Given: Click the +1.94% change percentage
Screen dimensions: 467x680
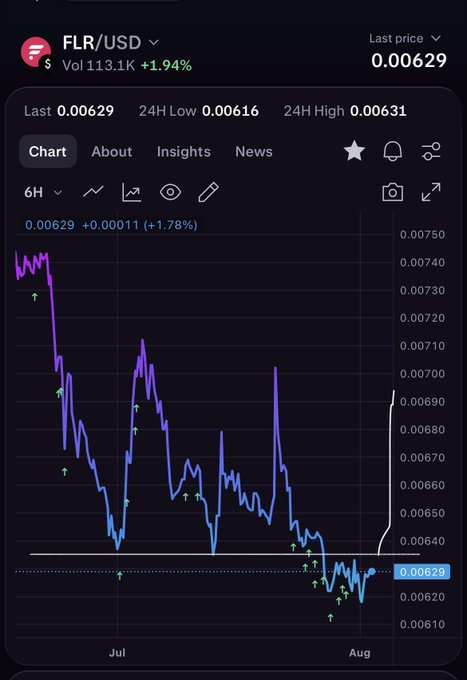Looking at the screenshot, I should click(x=166, y=65).
